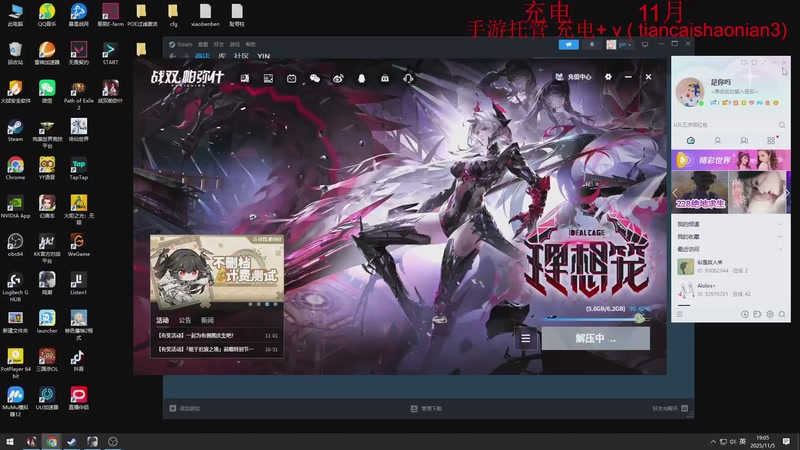Open the news item dated 10-31
This screenshot has height=450, width=800.
point(218,349)
